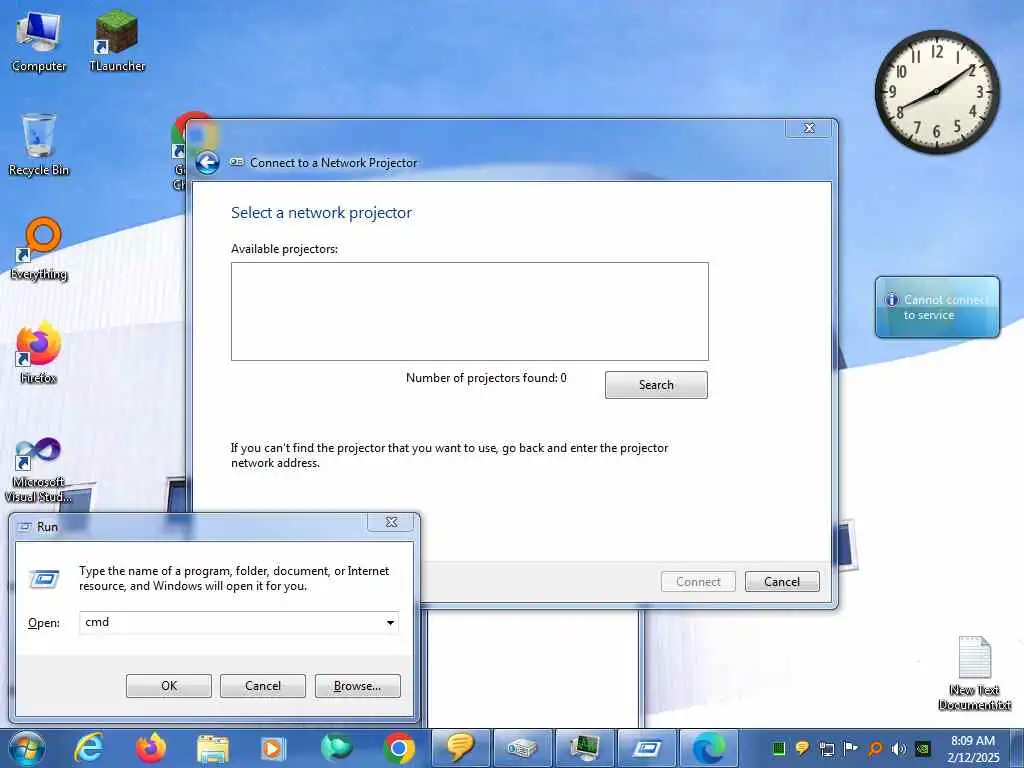Launch Internet Explorer from the taskbar
1024x768 pixels.
coord(89,748)
